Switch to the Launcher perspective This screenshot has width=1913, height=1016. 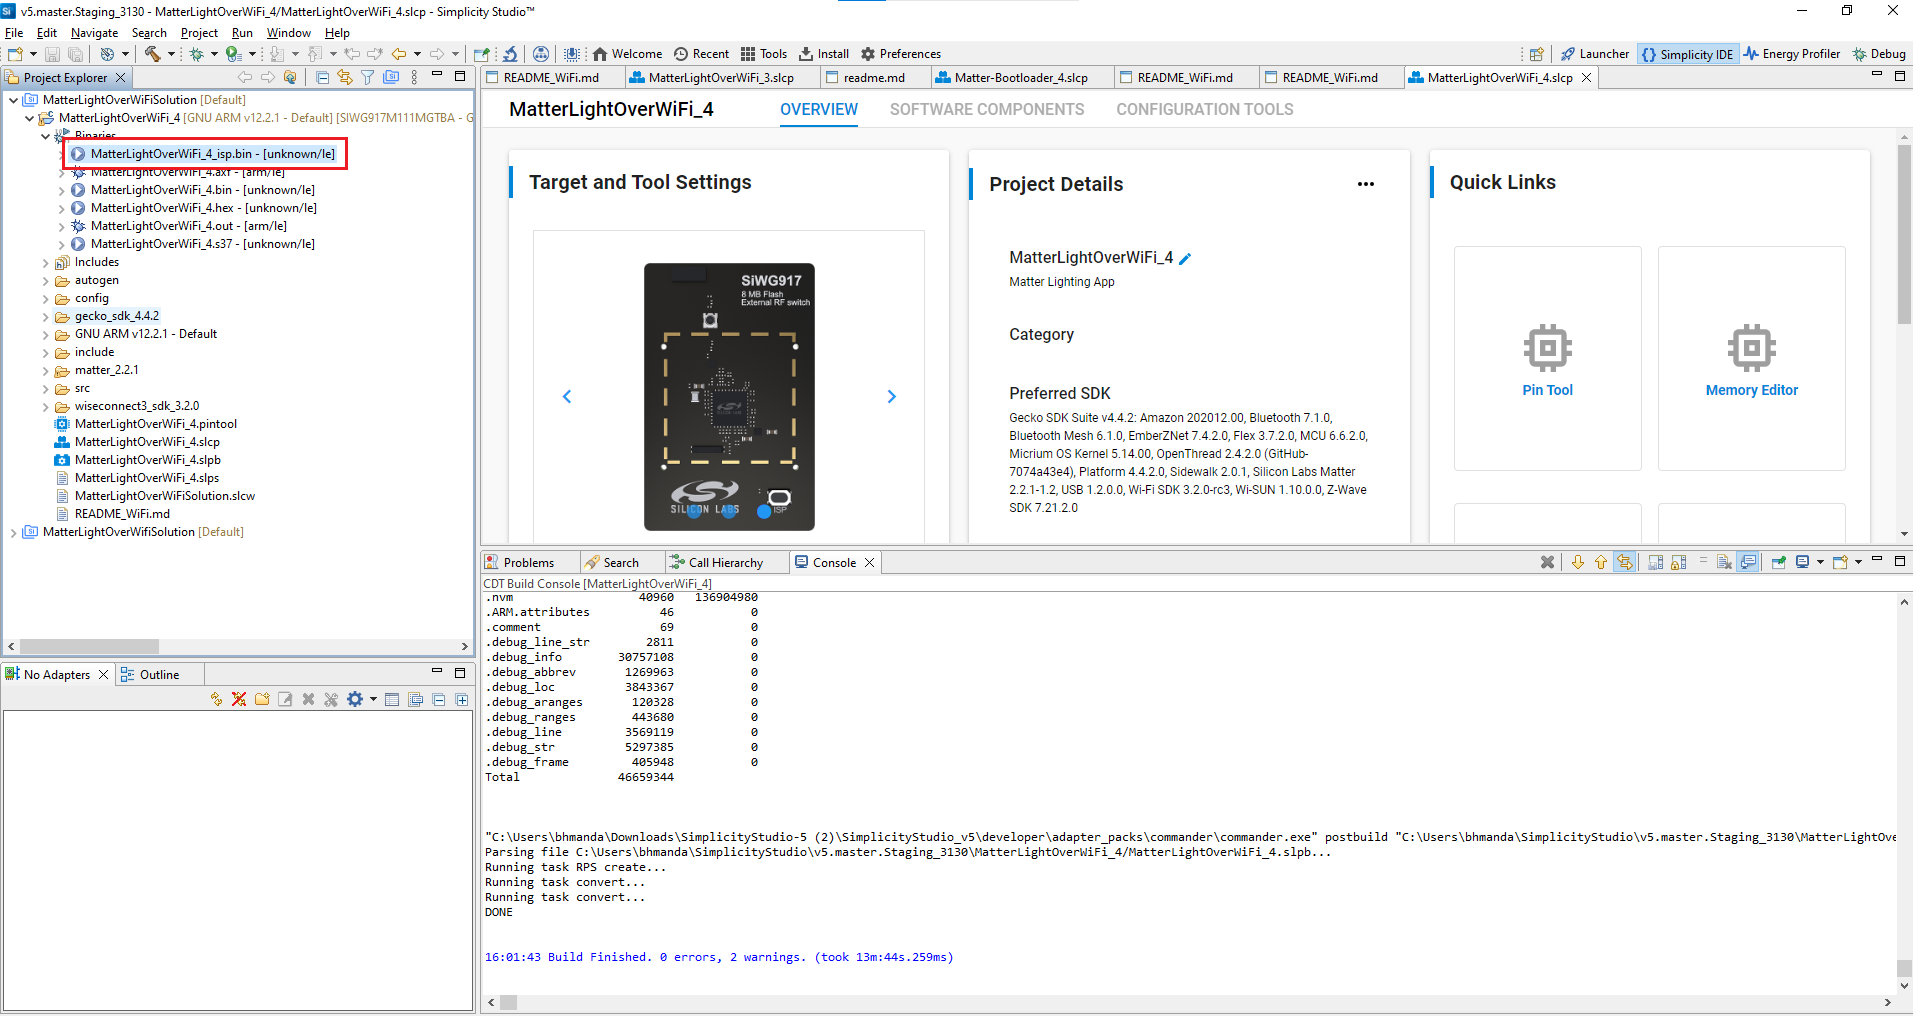point(1595,54)
